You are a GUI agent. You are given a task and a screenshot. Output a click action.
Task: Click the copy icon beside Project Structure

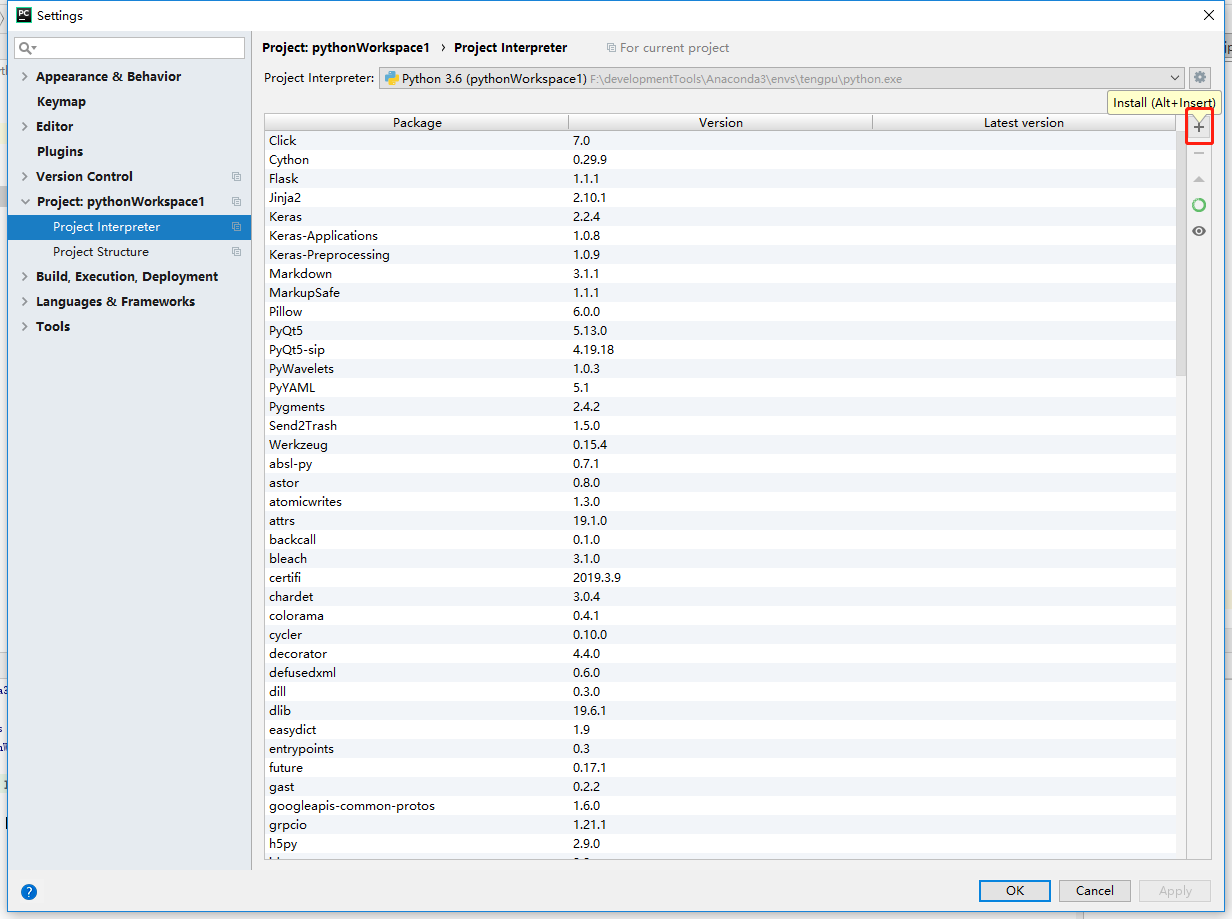[236, 252]
